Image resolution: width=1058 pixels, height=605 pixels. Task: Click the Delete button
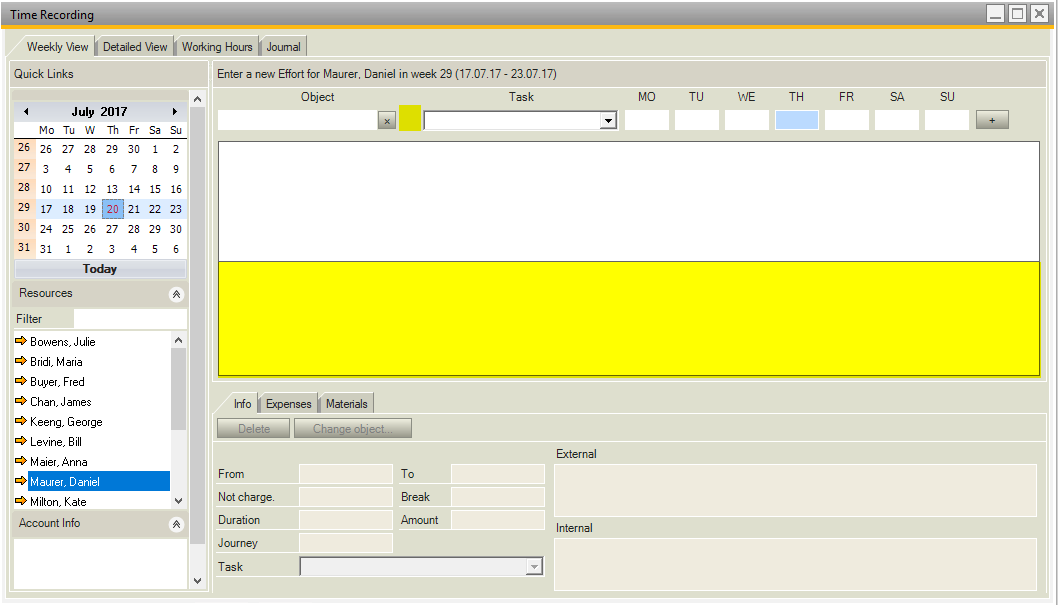[254, 428]
